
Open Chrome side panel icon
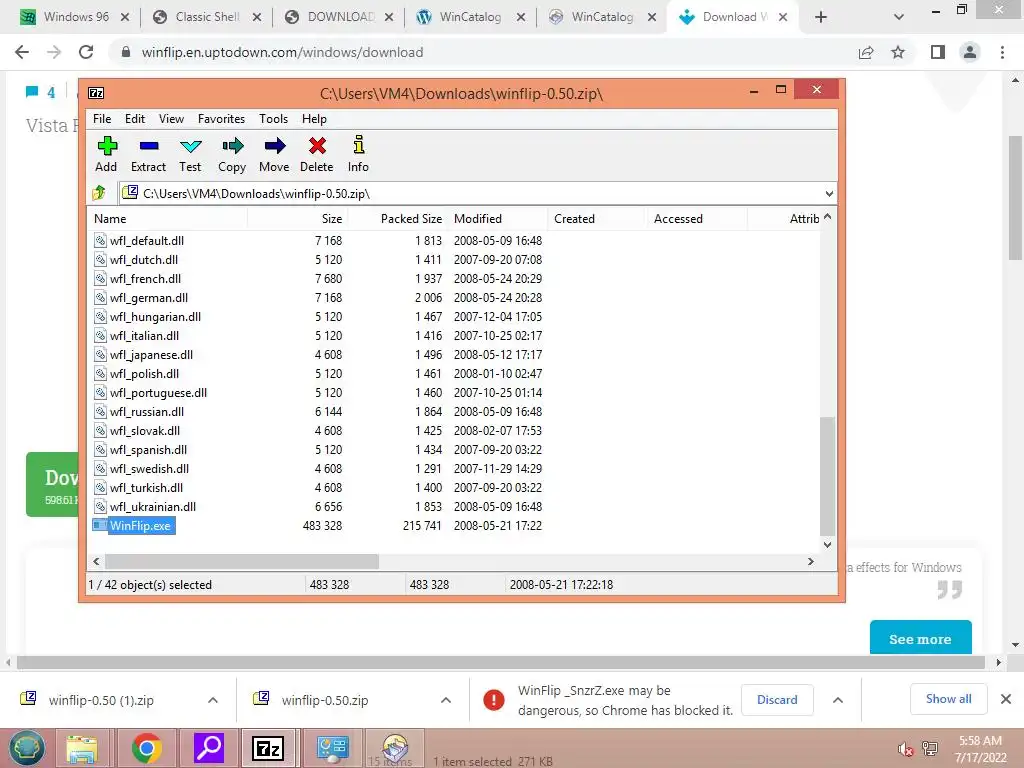coord(938,52)
